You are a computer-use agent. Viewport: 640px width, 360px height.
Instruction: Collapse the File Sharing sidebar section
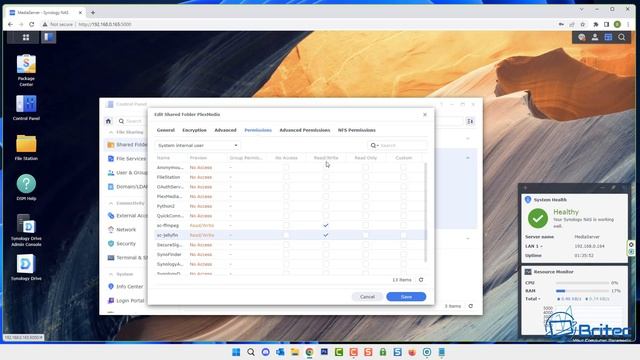click(111, 132)
